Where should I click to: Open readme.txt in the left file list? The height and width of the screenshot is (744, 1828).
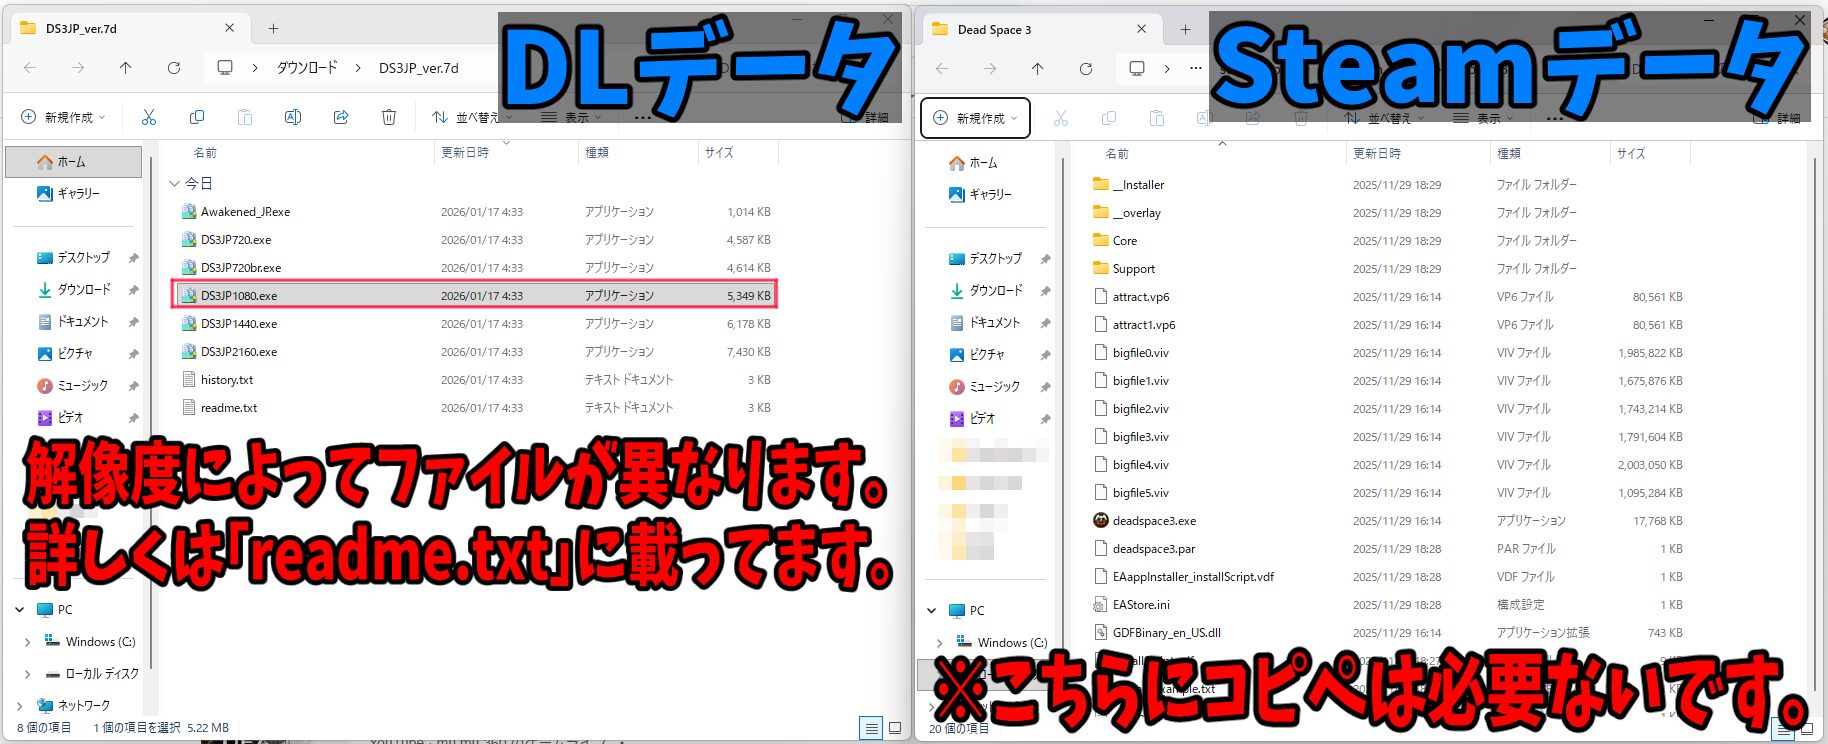point(229,408)
